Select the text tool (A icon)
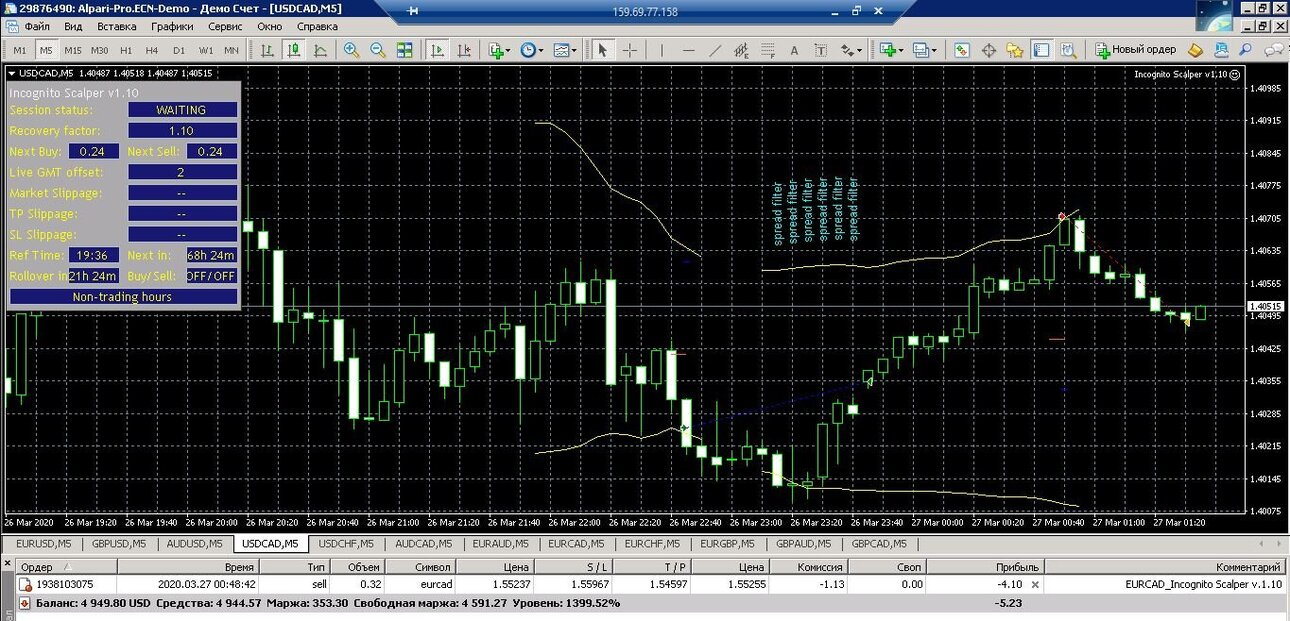Image resolution: width=1290 pixels, height=621 pixels. point(794,50)
